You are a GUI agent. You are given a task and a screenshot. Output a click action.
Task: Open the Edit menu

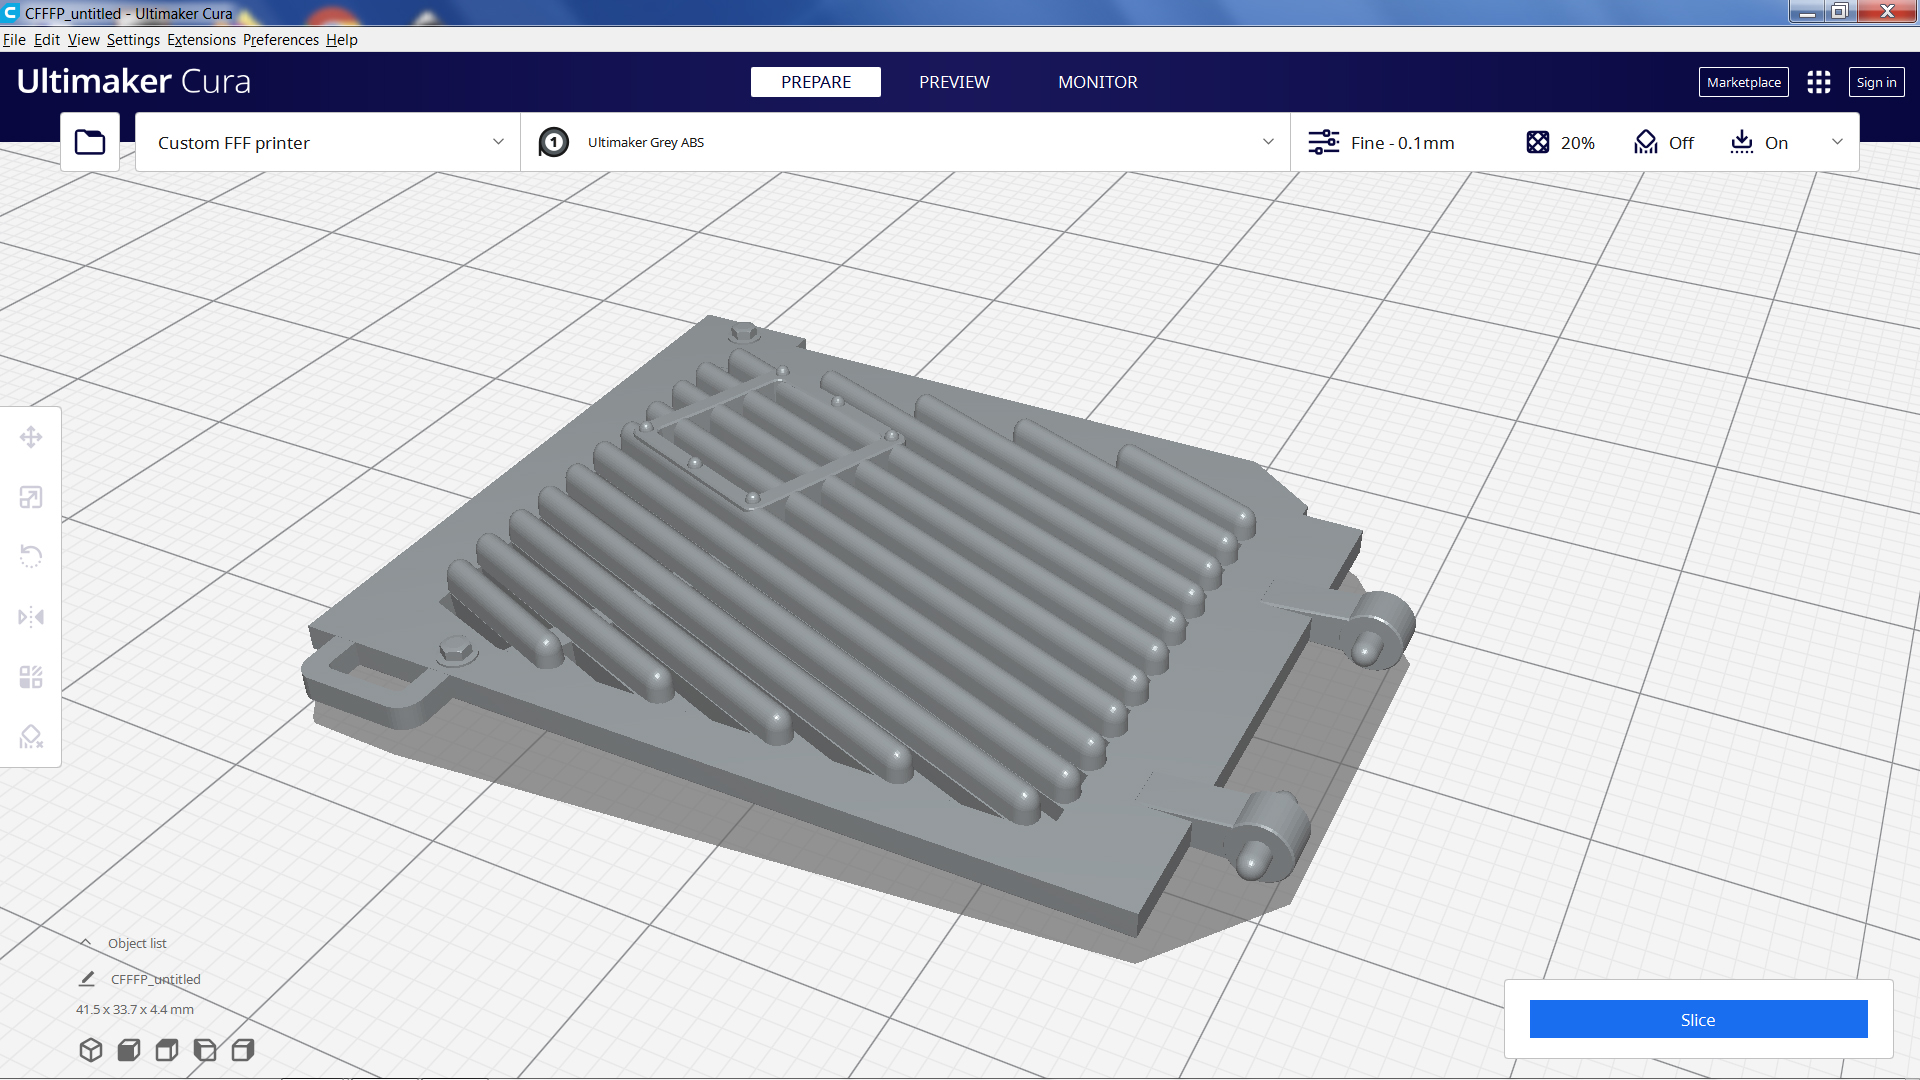46,40
